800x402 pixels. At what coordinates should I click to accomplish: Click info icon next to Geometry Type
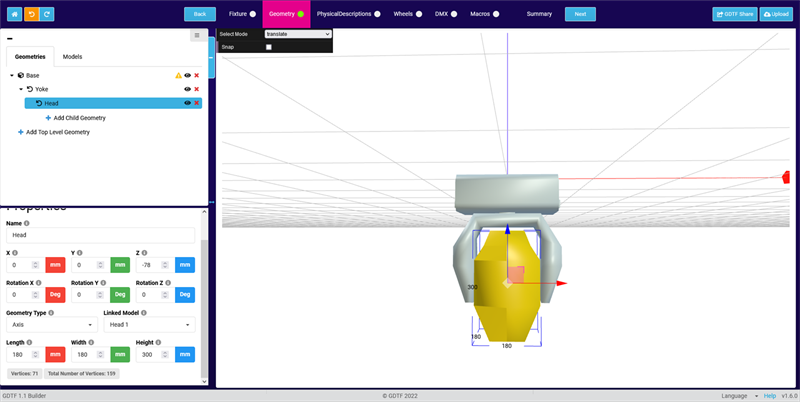[x=50, y=313]
